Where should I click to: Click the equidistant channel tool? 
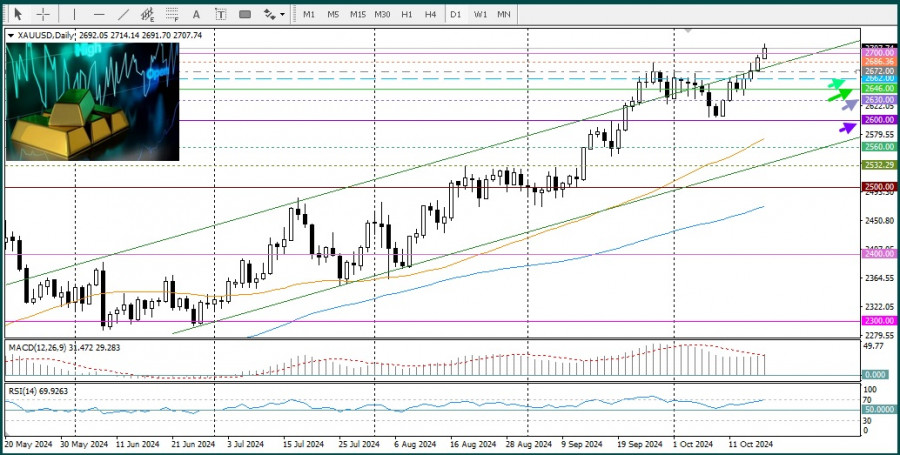[148, 14]
